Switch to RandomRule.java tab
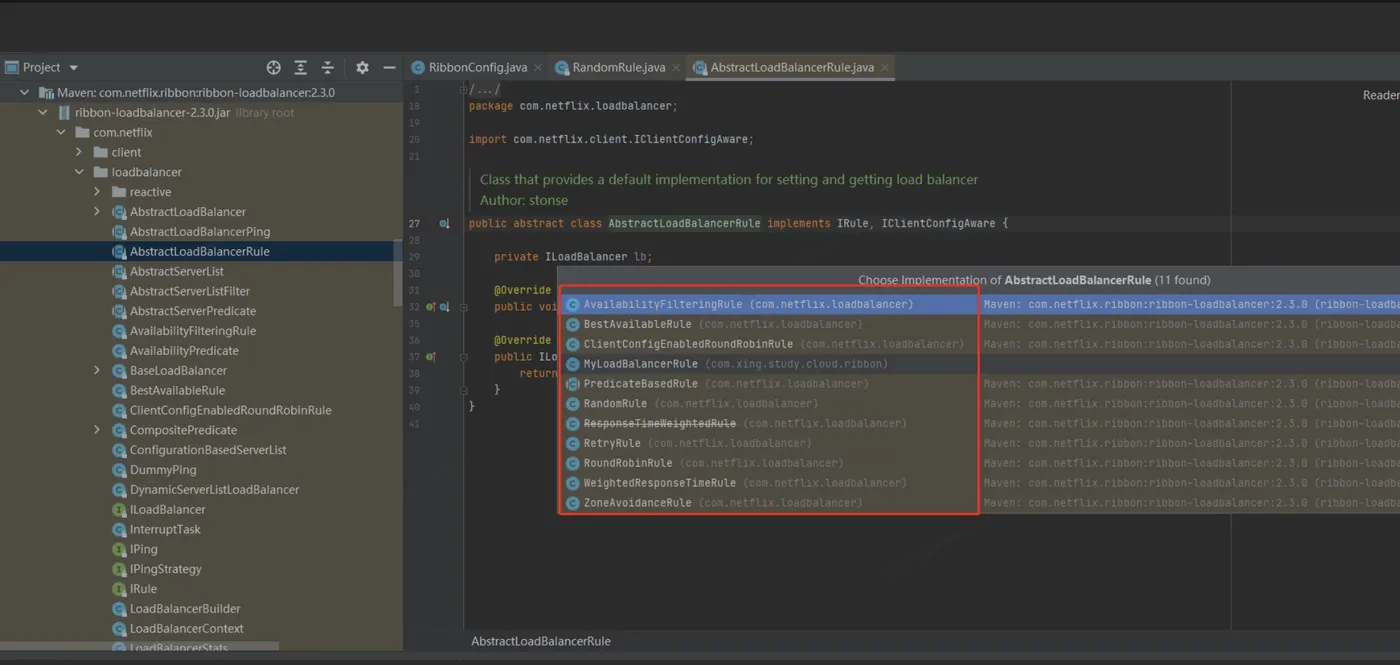1400x665 pixels. [x=617, y=67]
